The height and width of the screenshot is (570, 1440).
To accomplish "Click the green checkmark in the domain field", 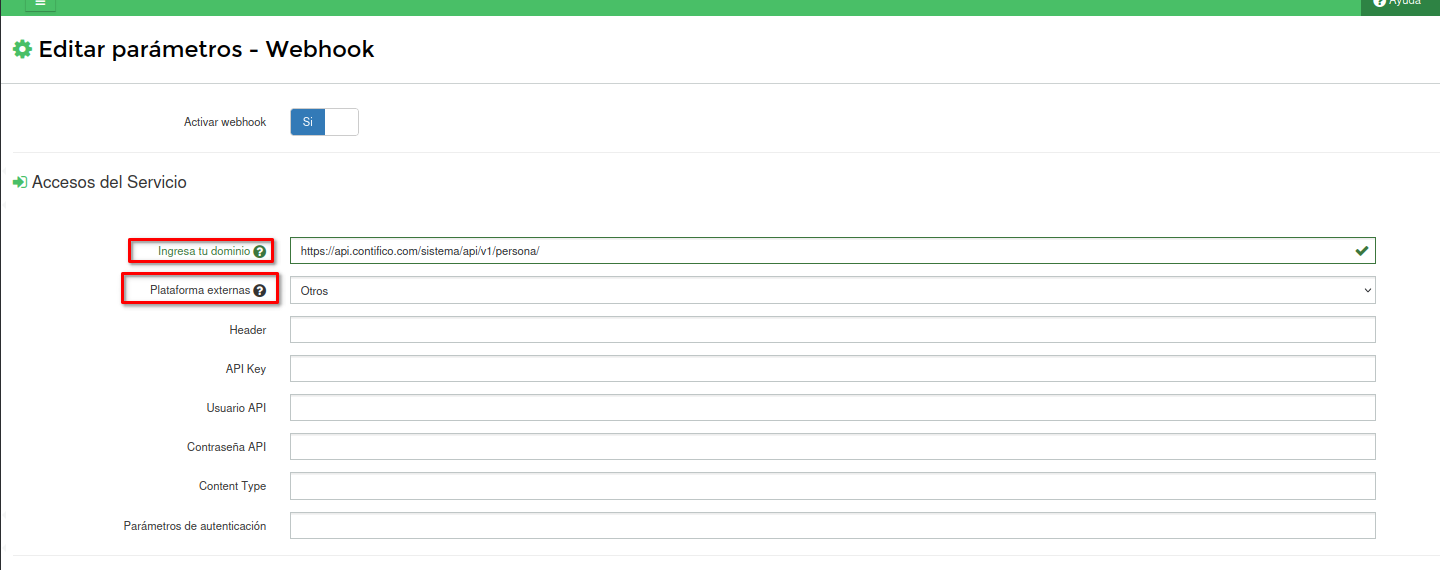I will pyautogui.click(x=1361, y=251).
